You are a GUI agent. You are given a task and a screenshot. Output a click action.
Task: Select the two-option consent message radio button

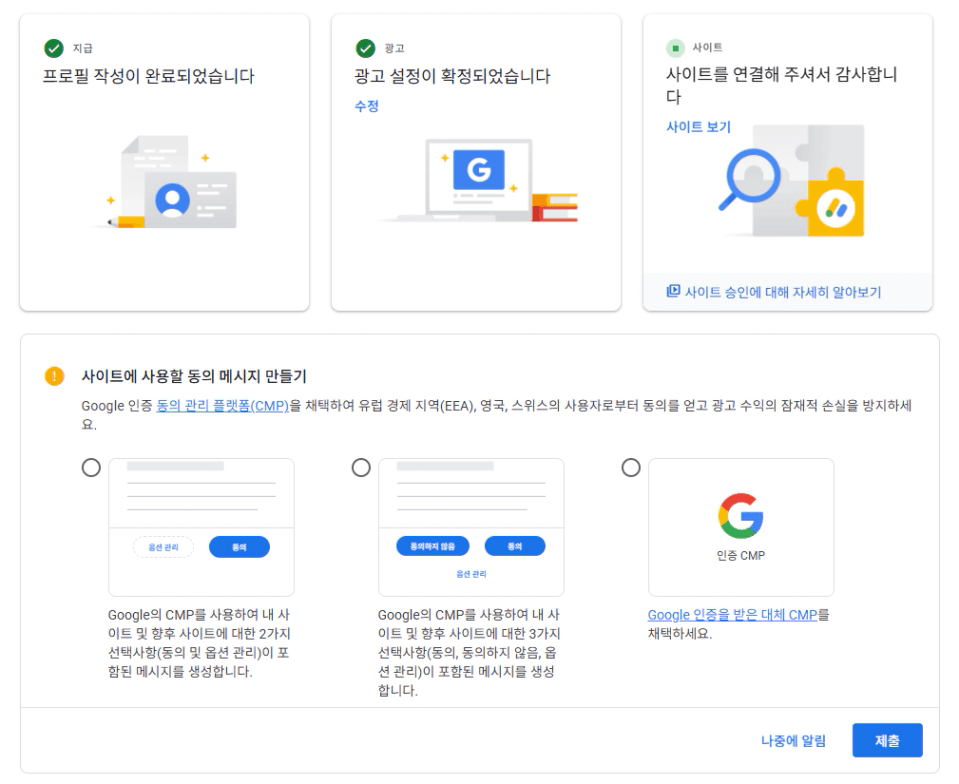pos(91,468)
